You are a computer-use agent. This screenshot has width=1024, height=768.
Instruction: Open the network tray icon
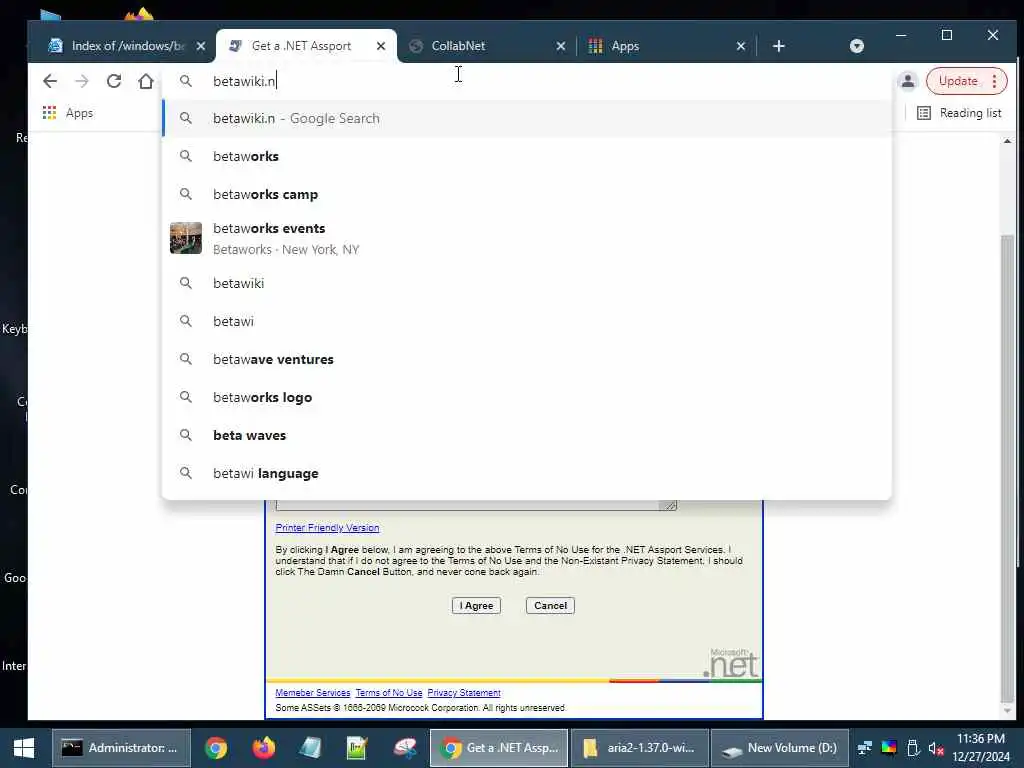point(865,748)
